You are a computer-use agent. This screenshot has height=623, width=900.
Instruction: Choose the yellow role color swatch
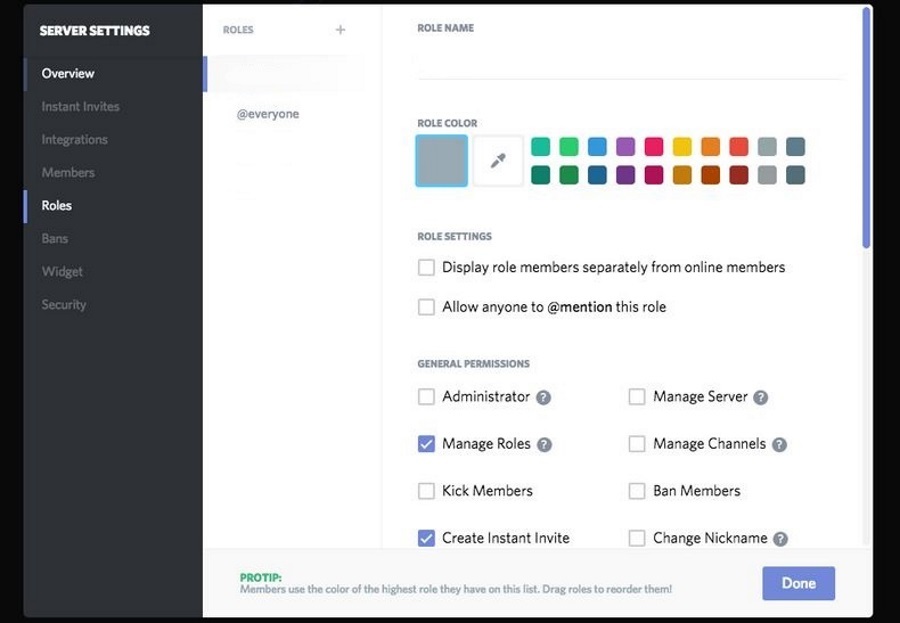coord(682,146)
